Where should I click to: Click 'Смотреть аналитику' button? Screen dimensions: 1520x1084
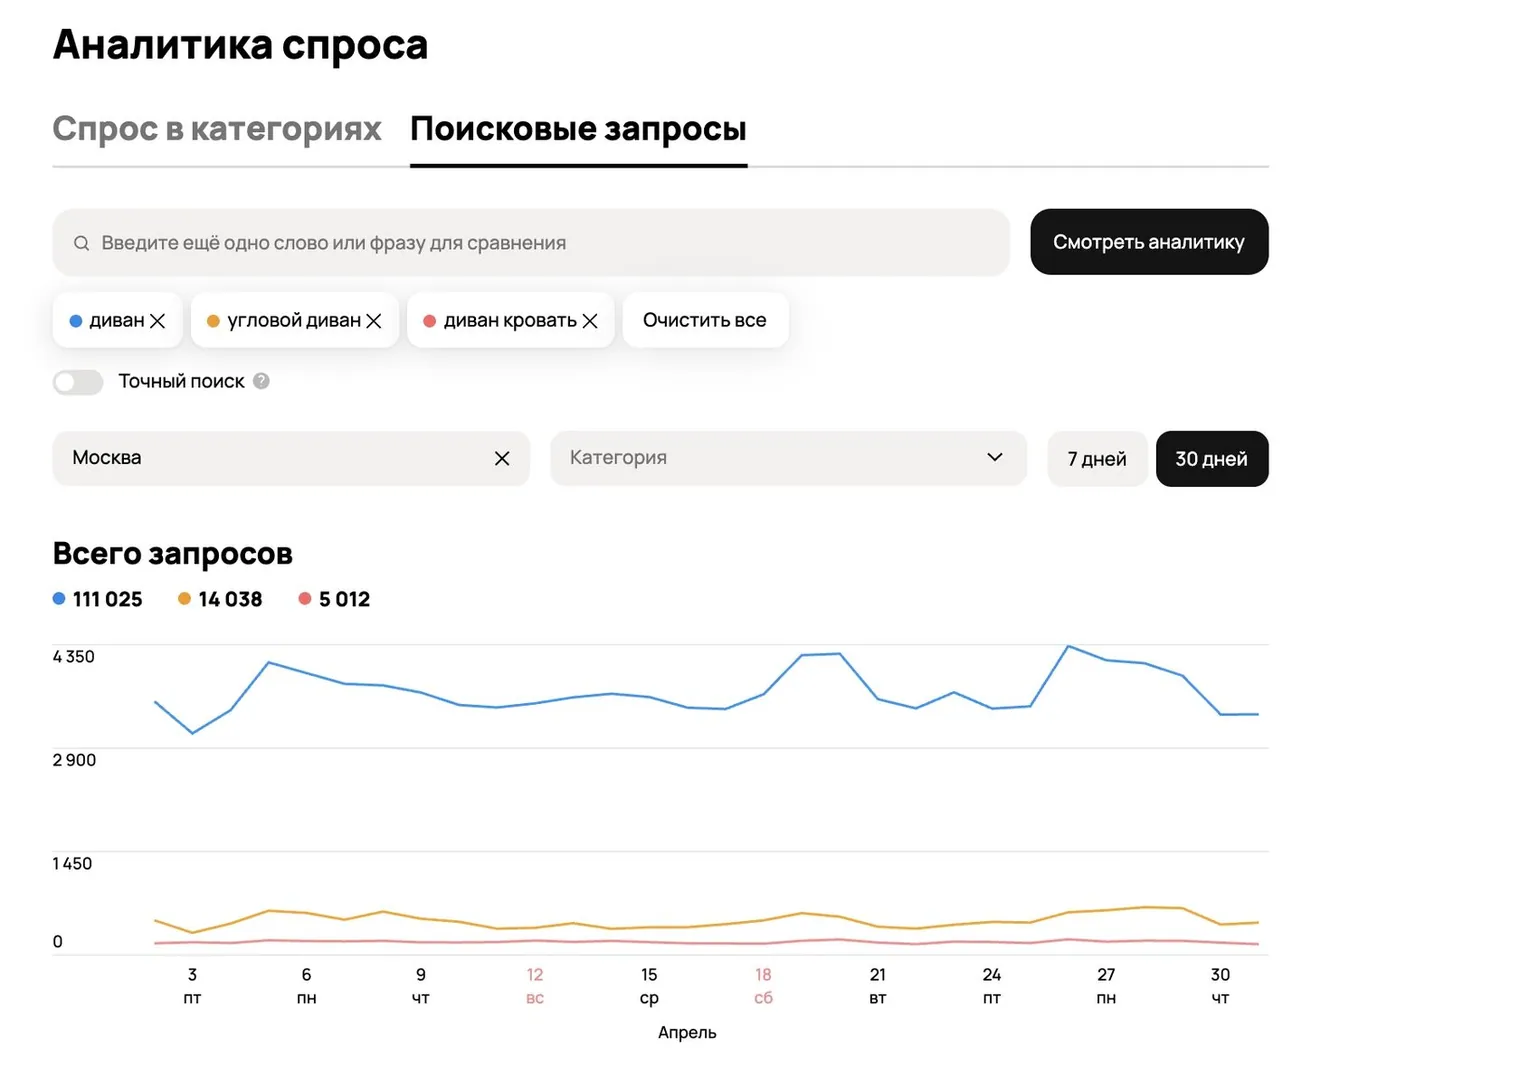(1149, 242)
